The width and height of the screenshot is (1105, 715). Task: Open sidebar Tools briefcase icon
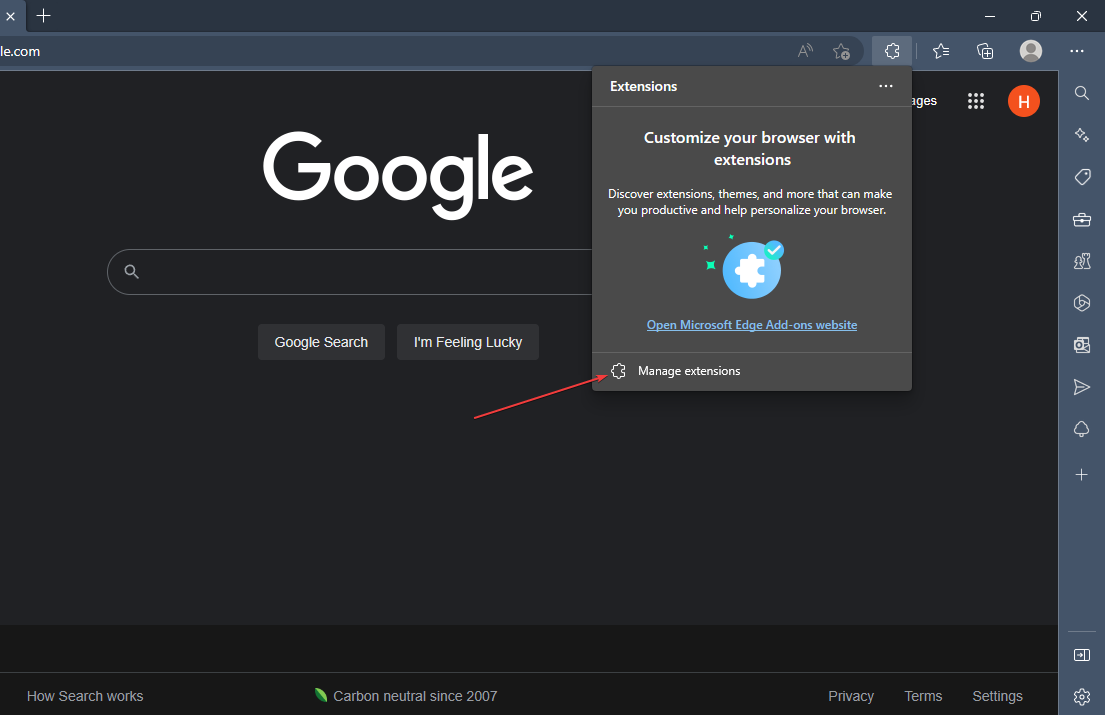click(1082, 220)
